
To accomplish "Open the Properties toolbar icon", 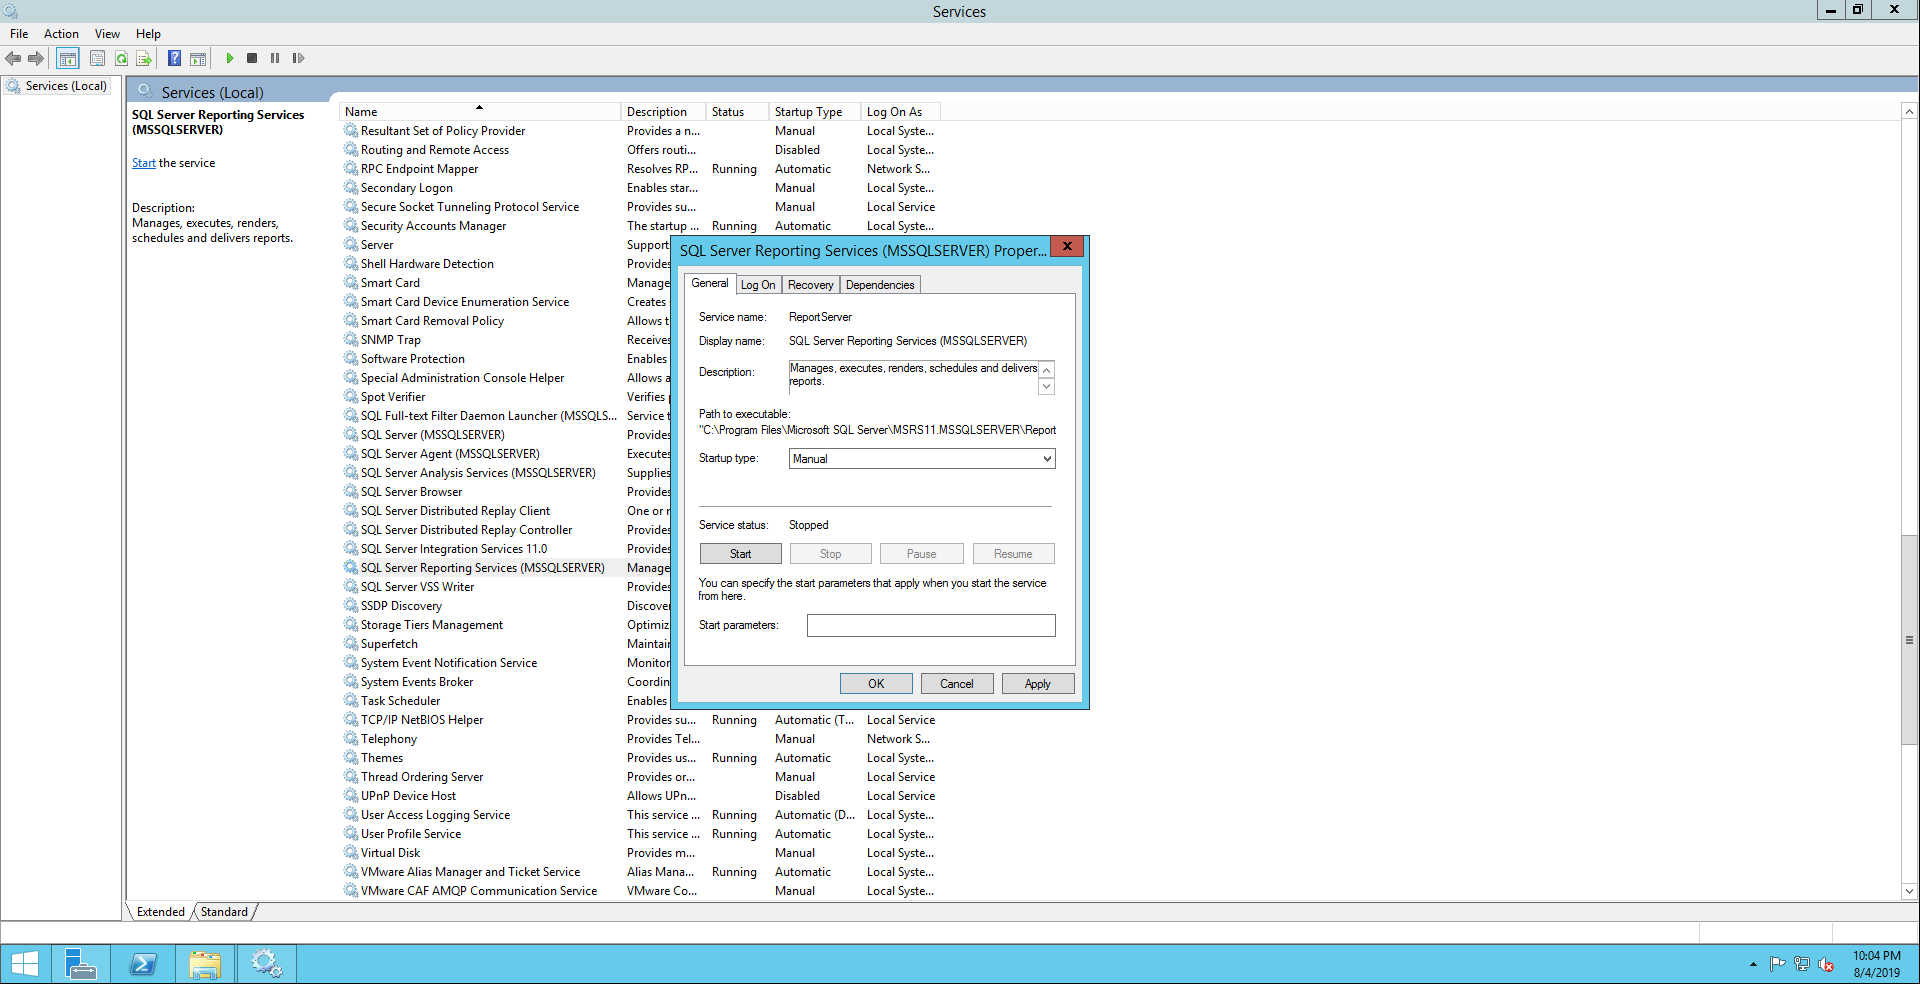I will [97, 59].
